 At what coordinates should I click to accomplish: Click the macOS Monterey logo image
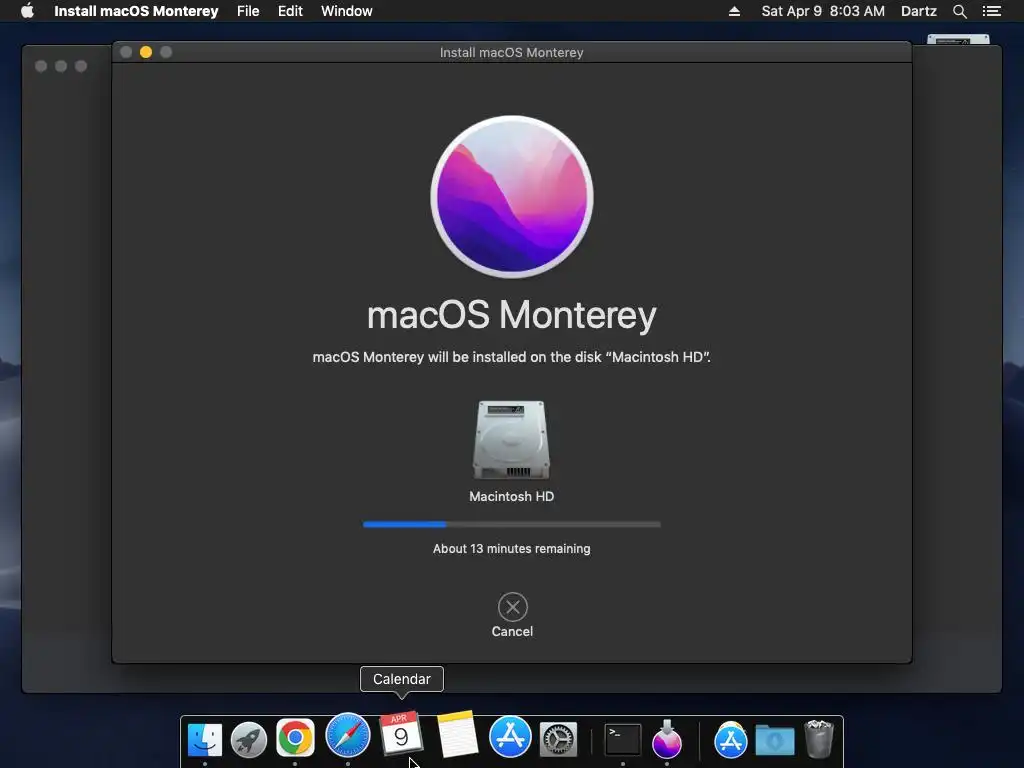[512, 197]
